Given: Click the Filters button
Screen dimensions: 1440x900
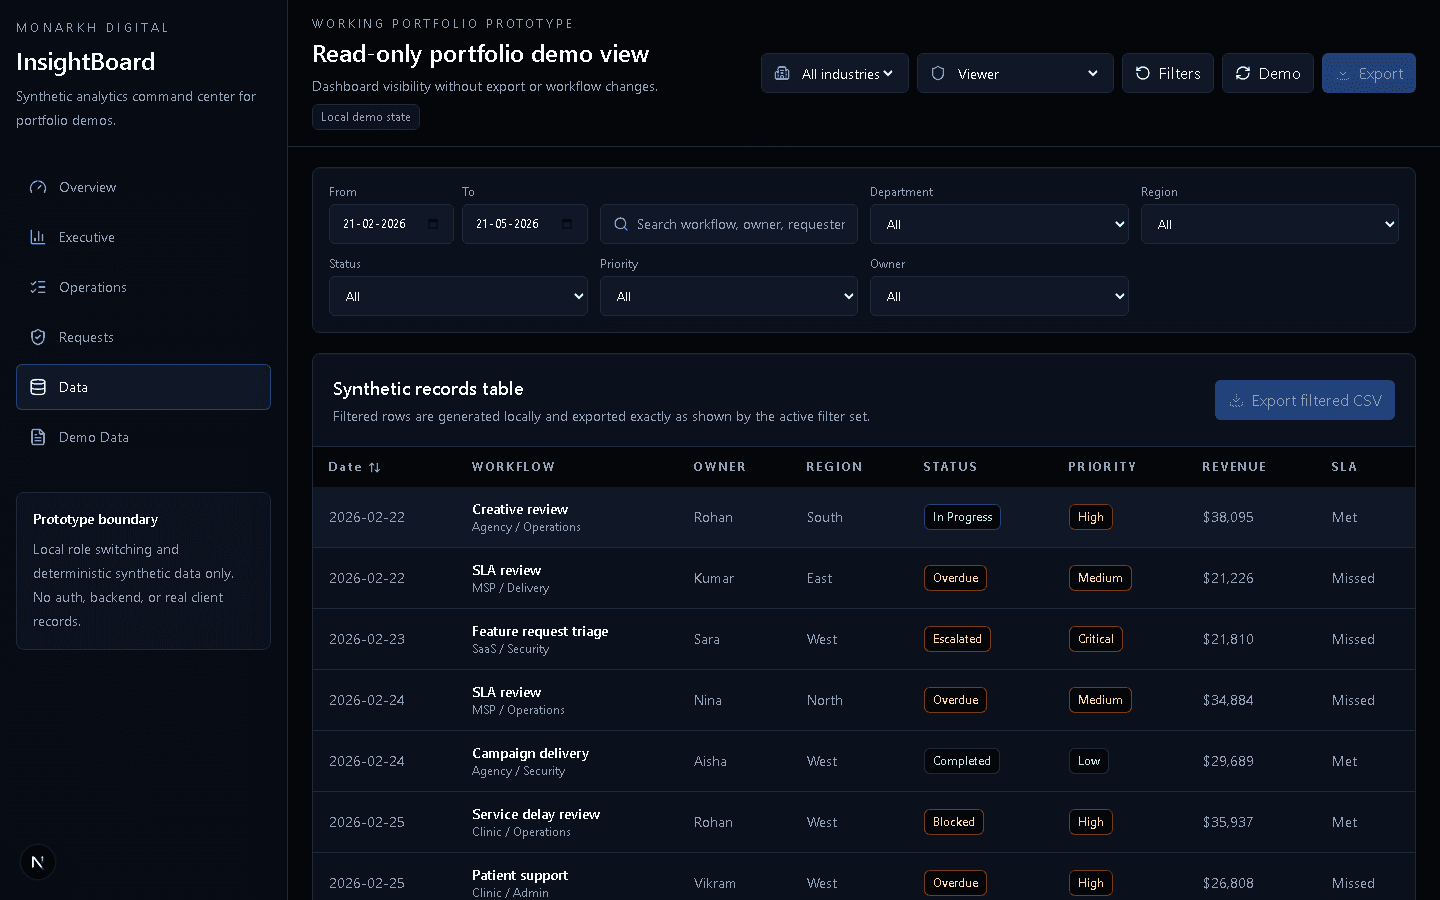Looking at the screenshot, I should [1168, 73].
